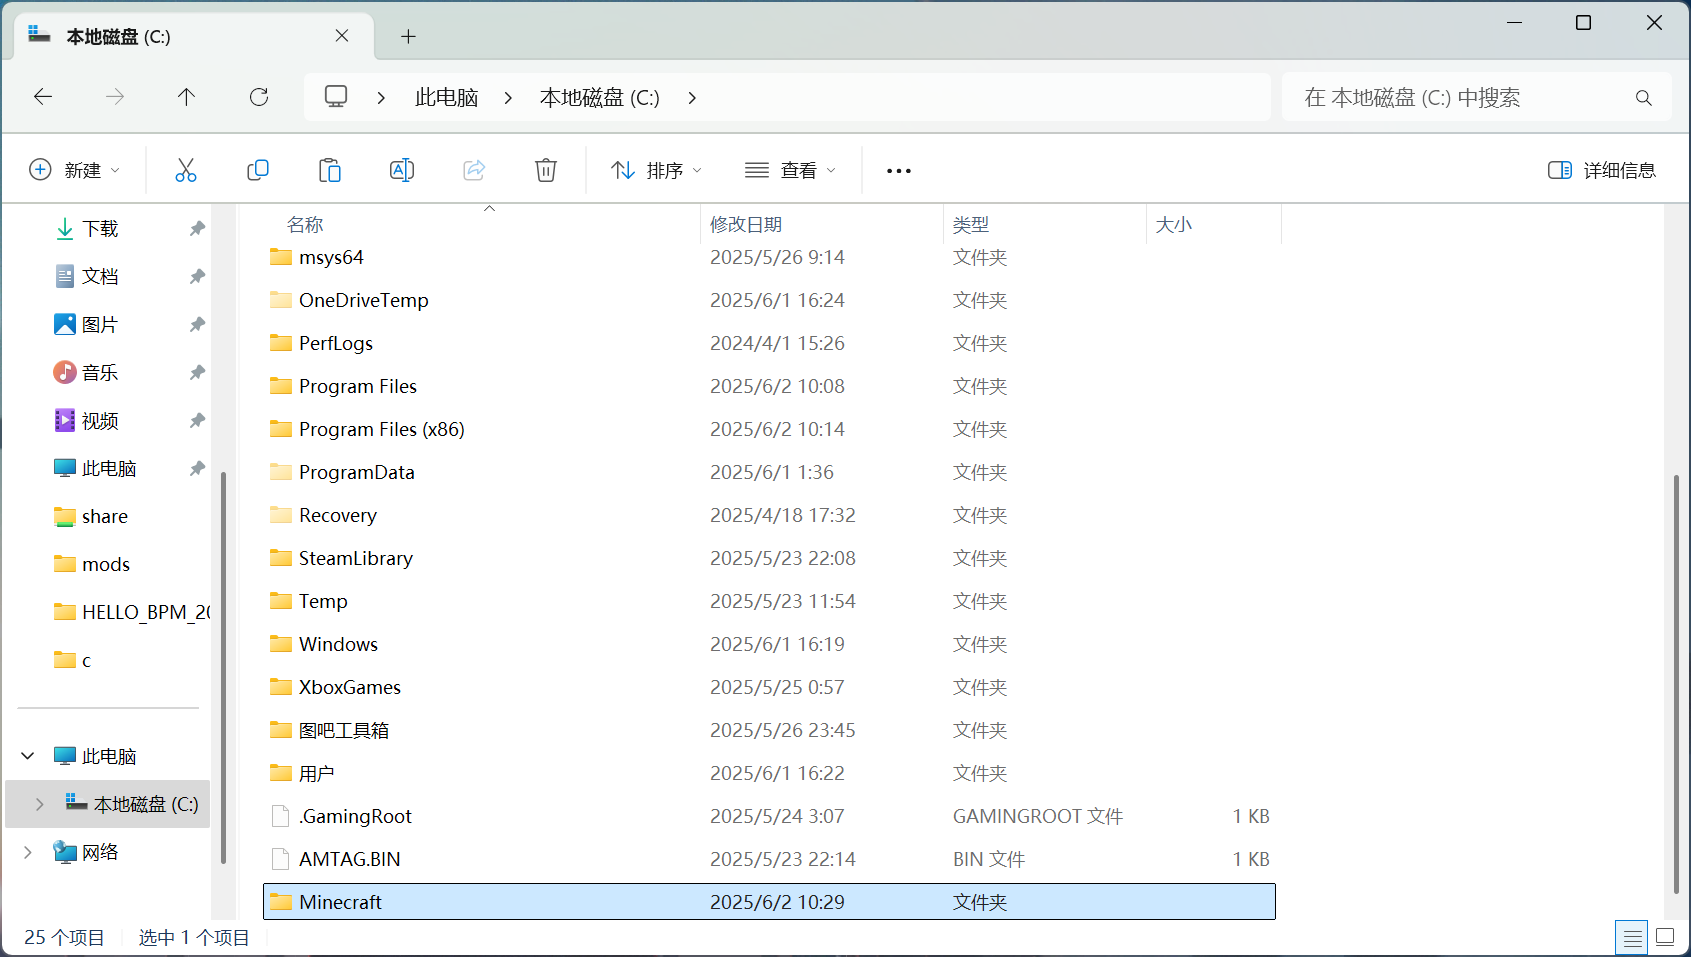Screen dimensions: 1691x957
Task: Toggle the 详细信息 details pane
Action: (1602, 170)
